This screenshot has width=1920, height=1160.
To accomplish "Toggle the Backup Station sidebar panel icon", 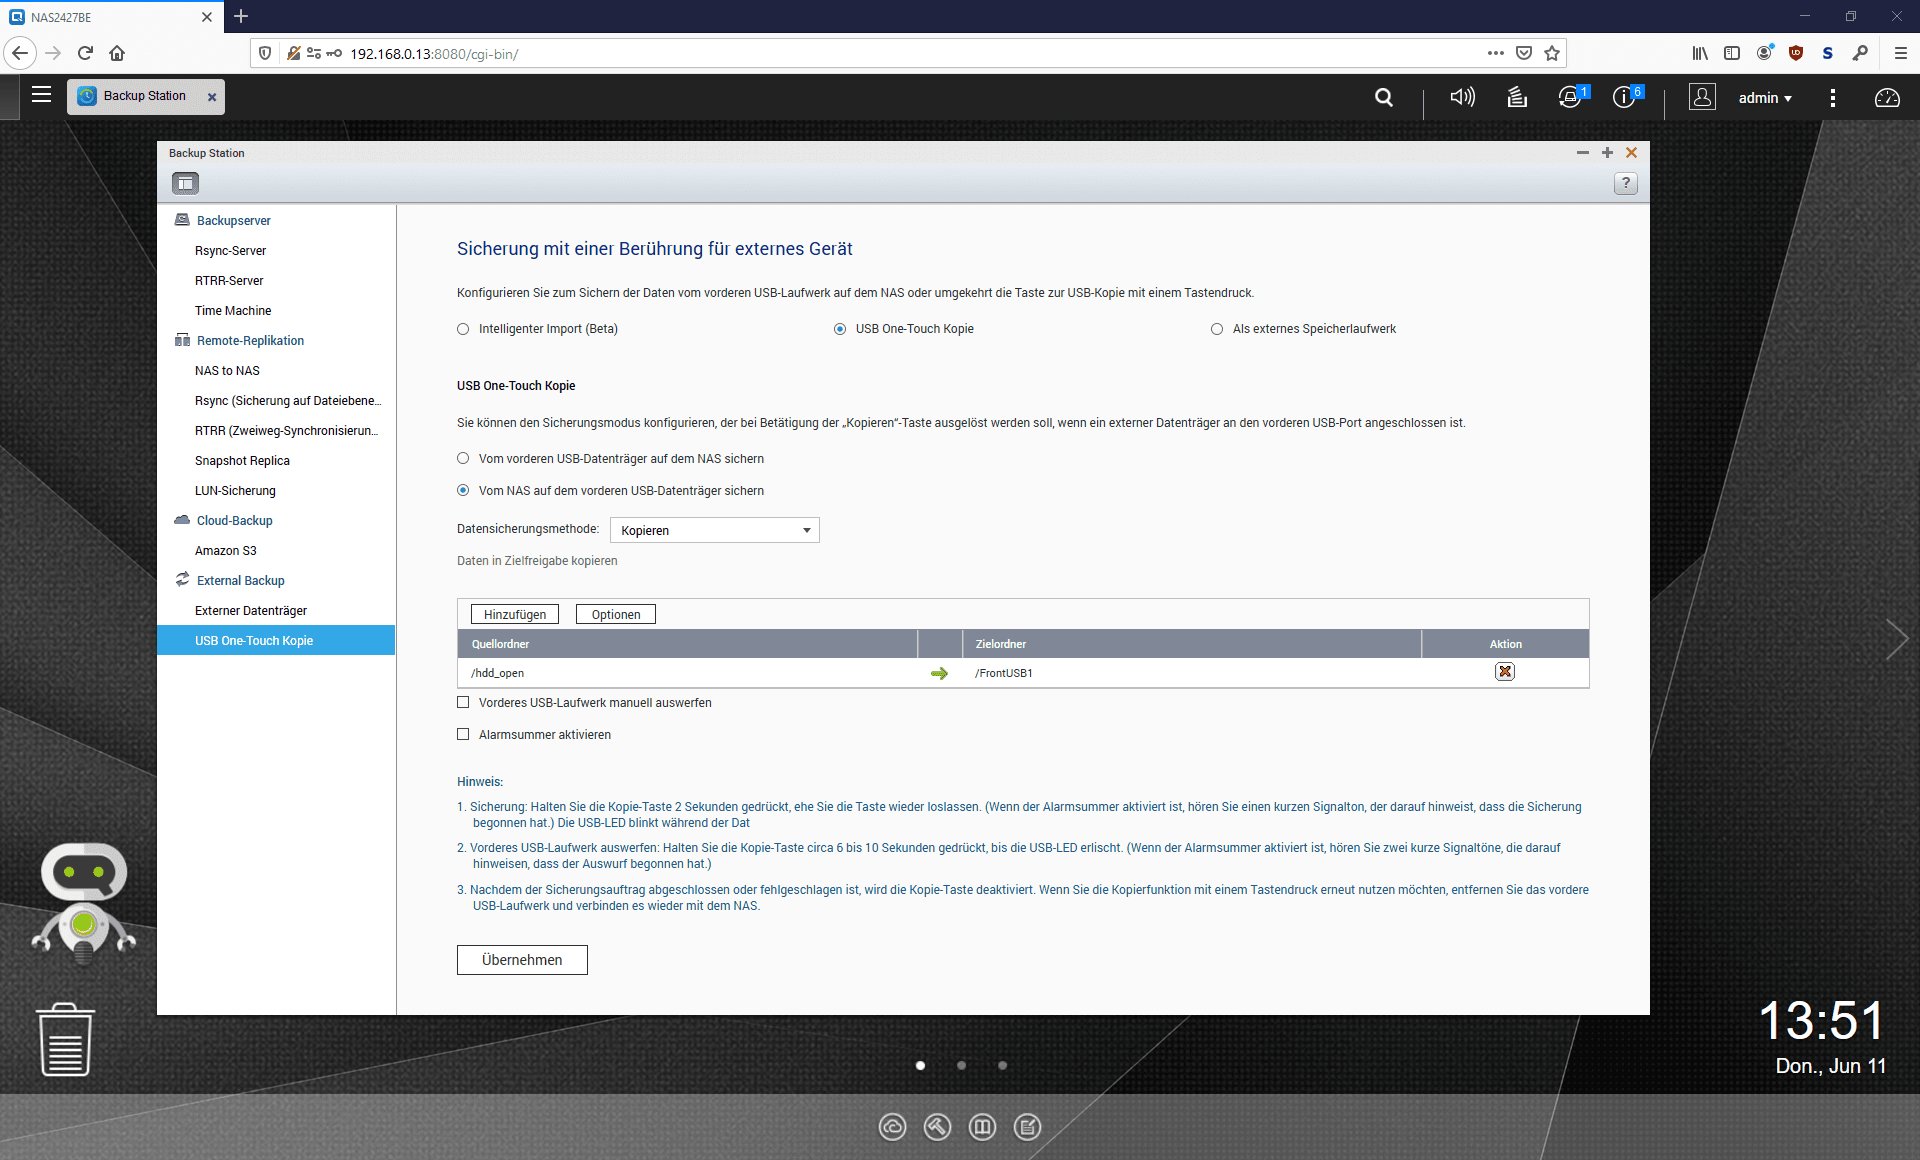I will click(x=185, y=183).
